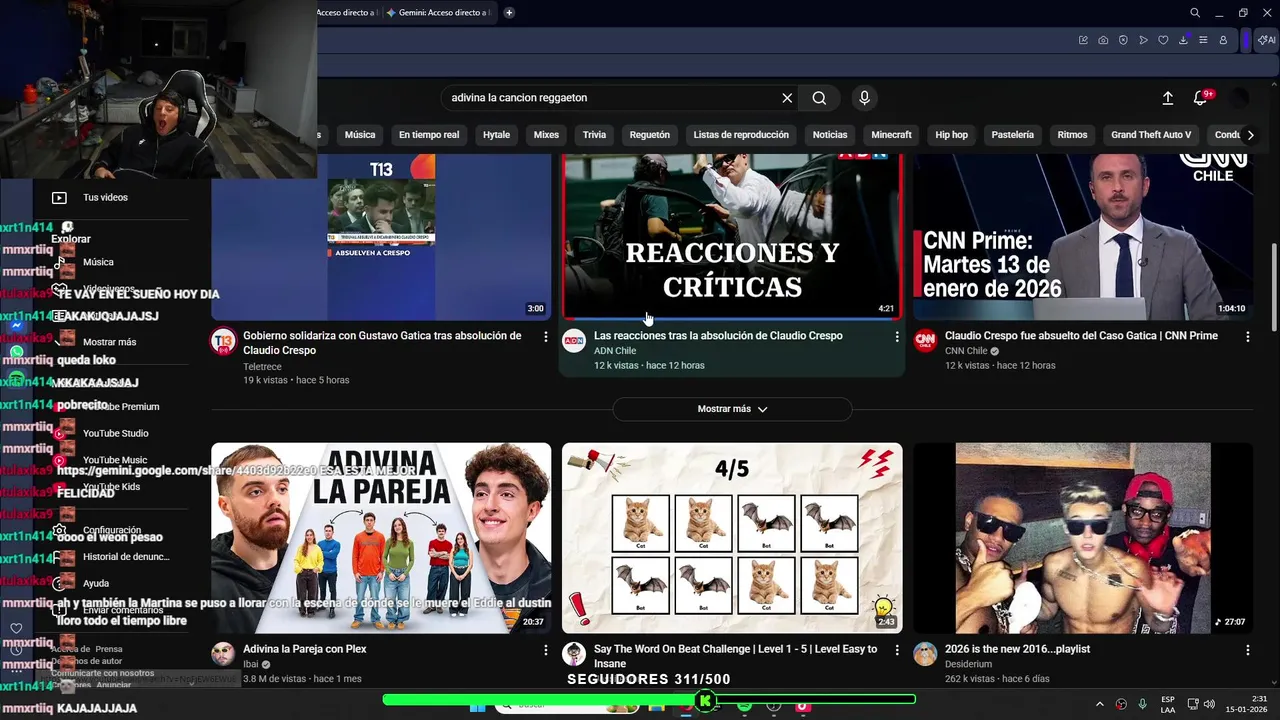The width and height of the screenshot is (1280, 720).
Task: Open ADN Chile channel avatar
Action: (x=573, y=341)
